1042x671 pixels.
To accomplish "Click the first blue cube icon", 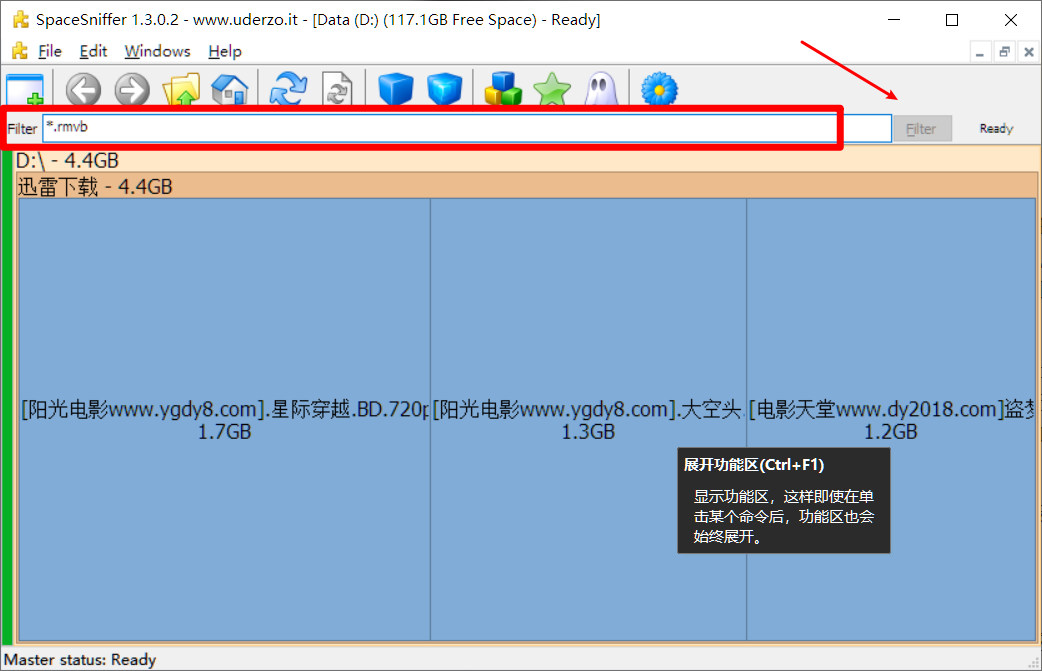I will [x=395, y=89].
